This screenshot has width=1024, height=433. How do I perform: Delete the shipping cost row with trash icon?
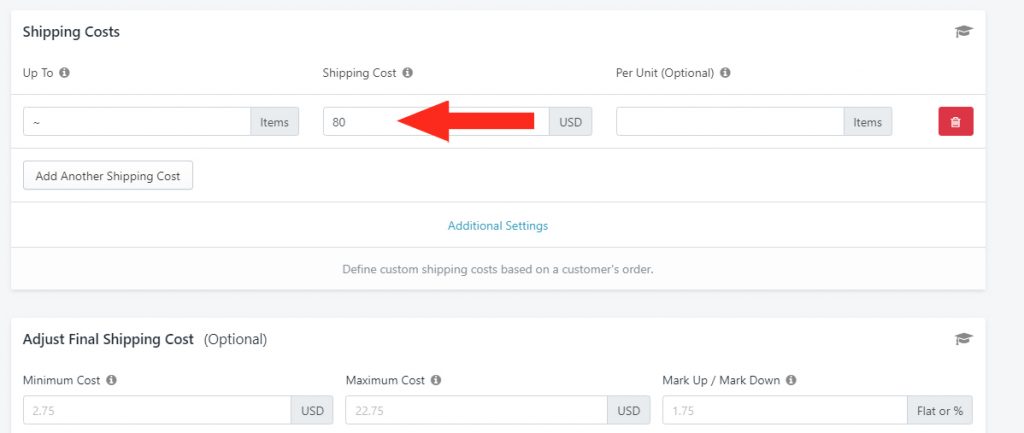955,121
